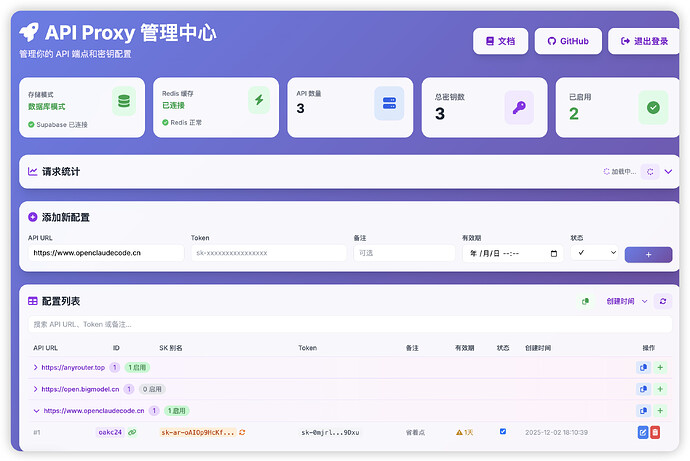Viewport: 690px width, 461px height.
Task: Open the calendar picker in 有效期 field
Action: [554, 253]
